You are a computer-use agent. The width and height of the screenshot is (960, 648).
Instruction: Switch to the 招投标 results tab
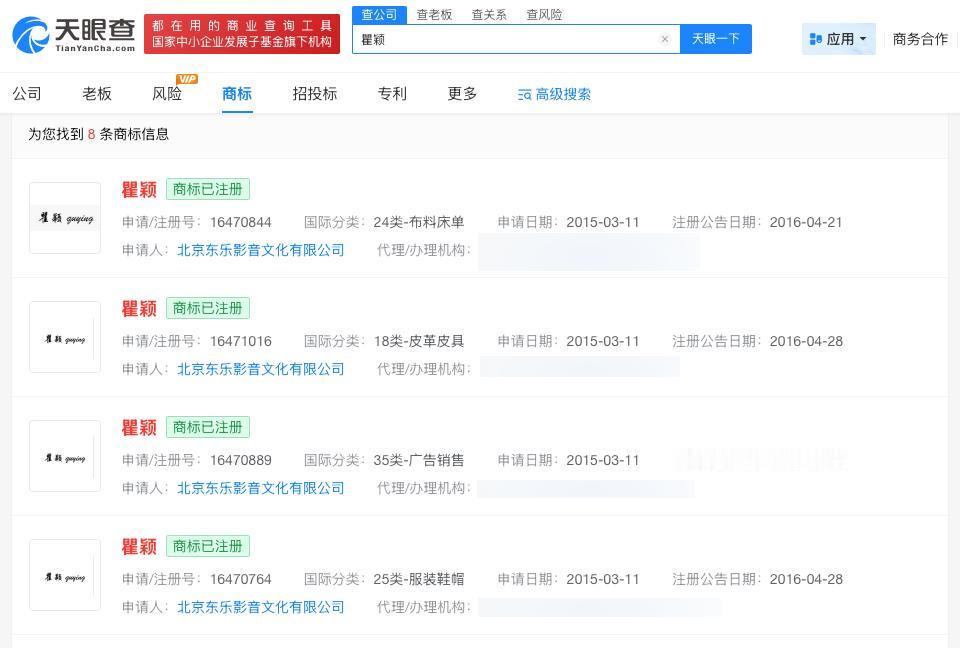tap(315, 94)
